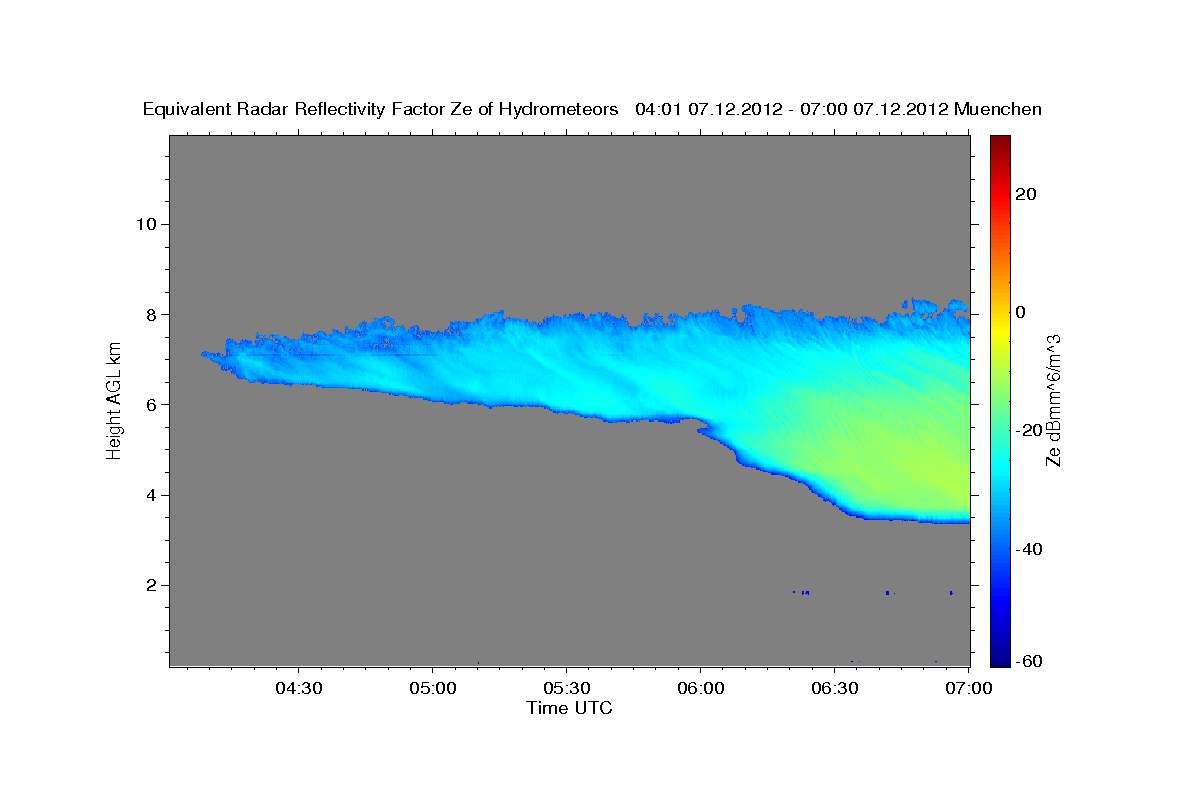Click the height tick label '6'
Screen dimensions: 1200x800
point(152,404)
